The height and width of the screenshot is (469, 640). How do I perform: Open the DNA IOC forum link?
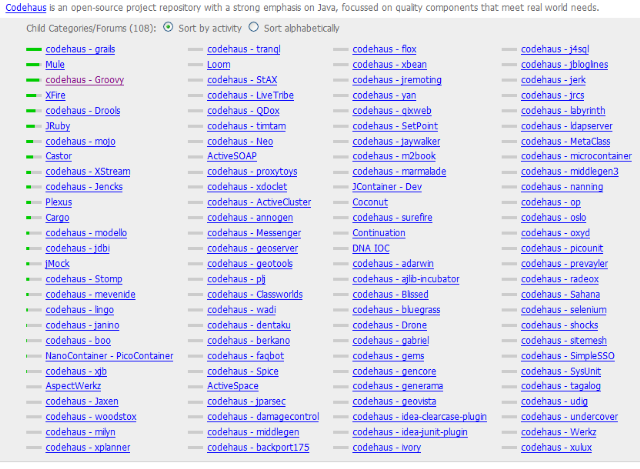[371, 249]
